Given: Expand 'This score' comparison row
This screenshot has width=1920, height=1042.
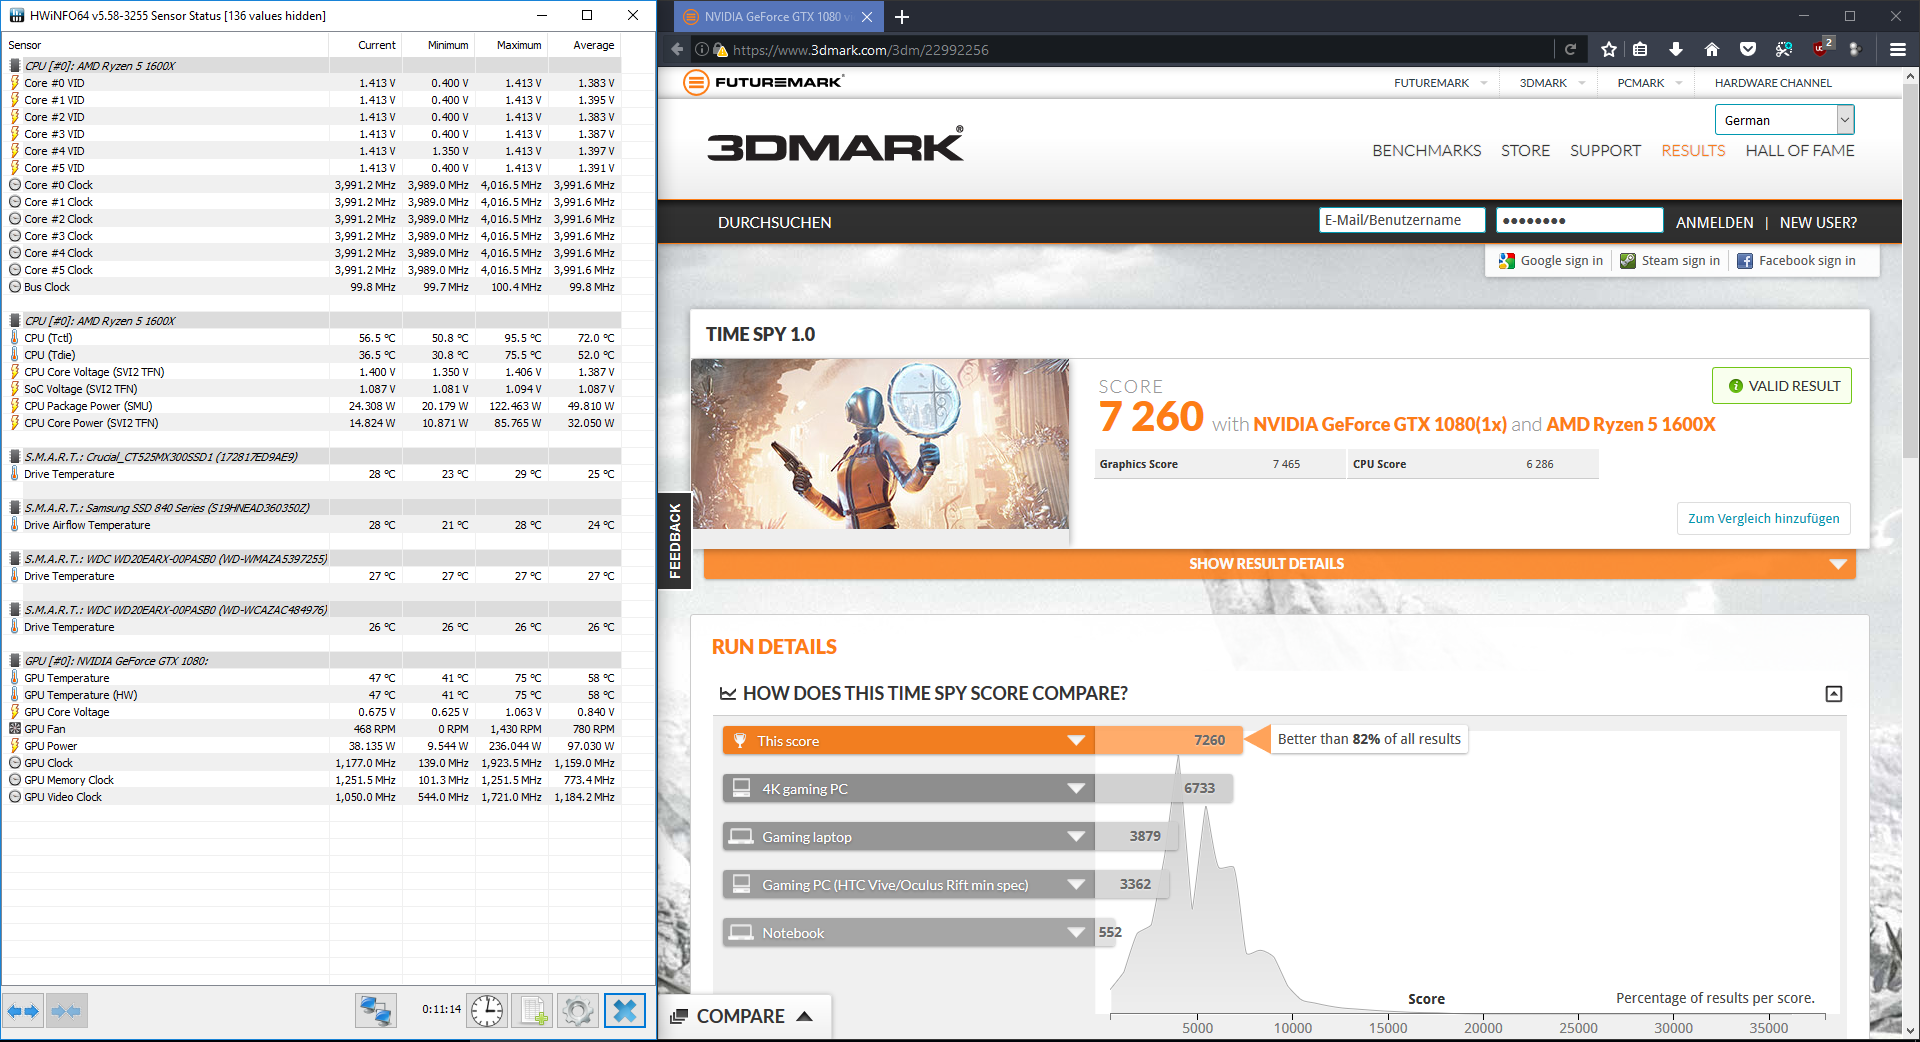Looking at the screenshot, I should tap(1076, 741).
